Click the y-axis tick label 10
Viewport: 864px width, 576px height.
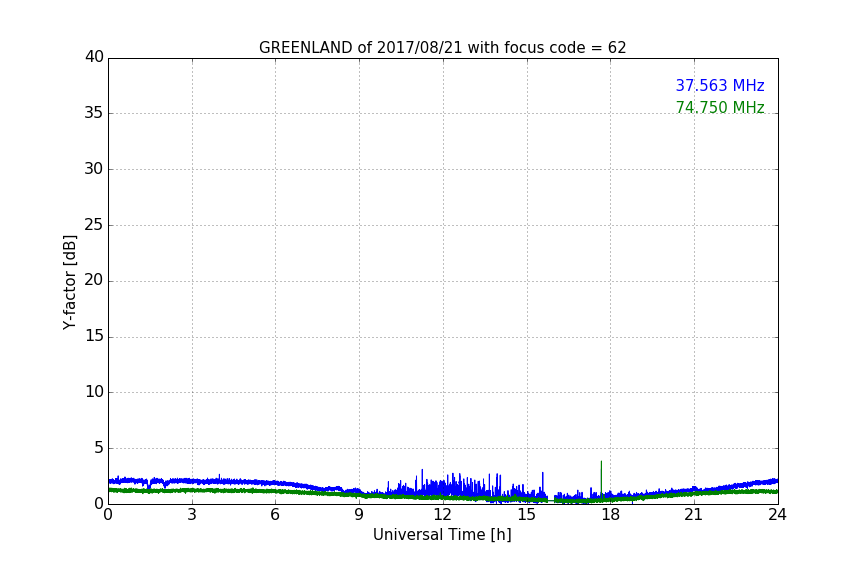click(94, 392)
